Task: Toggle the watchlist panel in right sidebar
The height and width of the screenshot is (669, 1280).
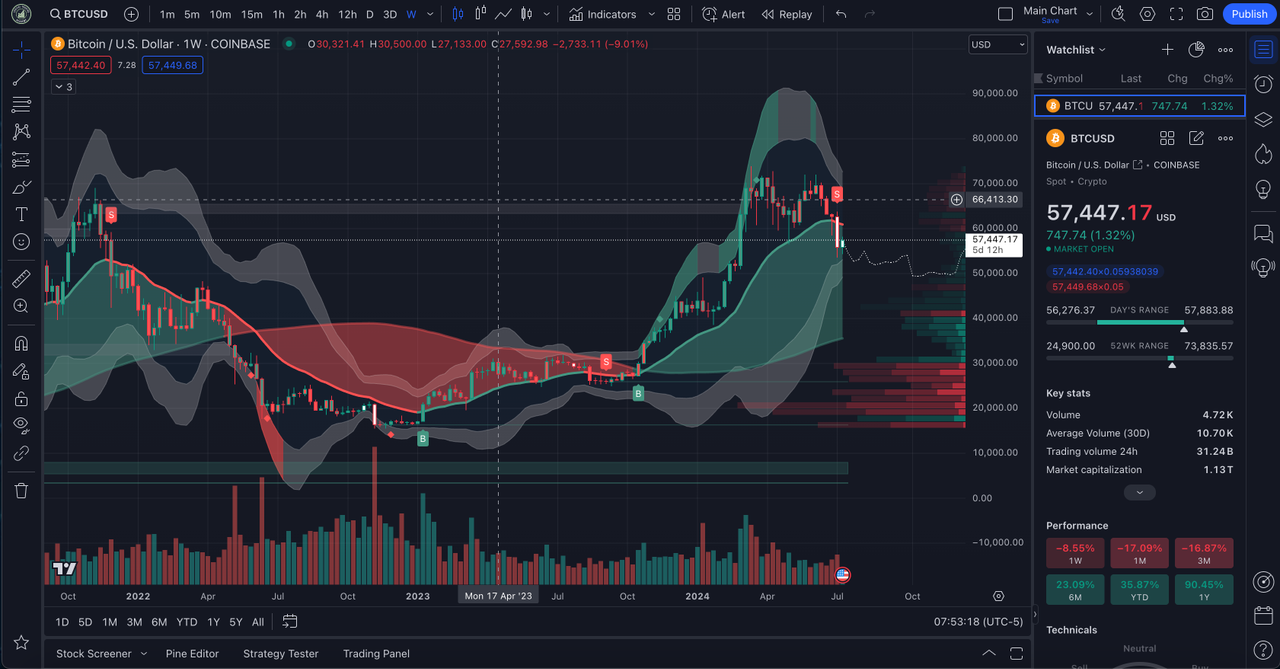Action: tap(1263, 50)
